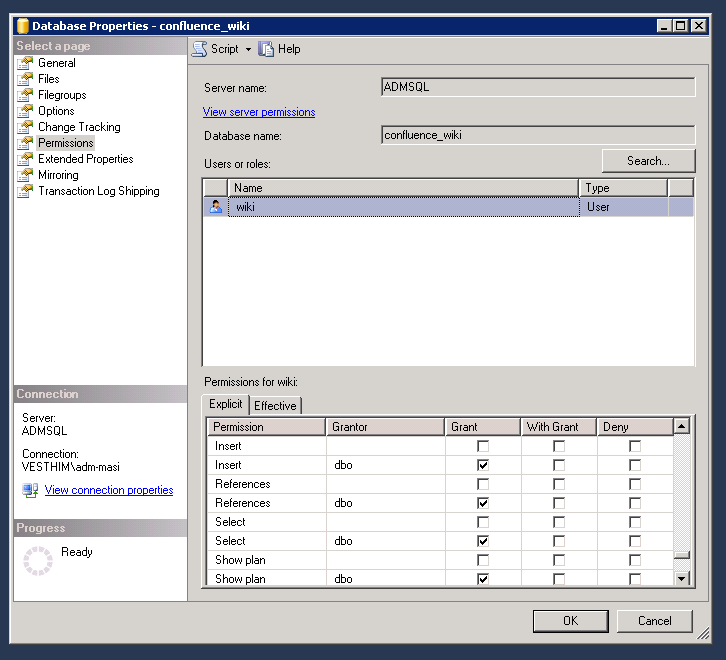This screenshot has height=660, width=726.
Task: Check Deny for Select without grantor
Action: click(x=635, y=522)
